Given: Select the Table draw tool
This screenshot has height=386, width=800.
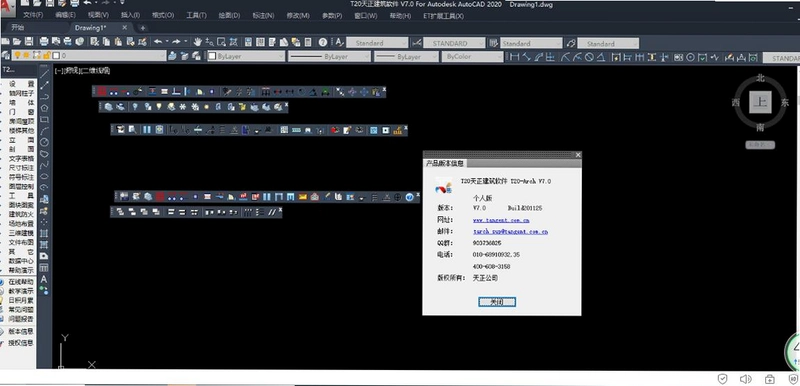Looking at the screenshot, I should coord(44,267).
